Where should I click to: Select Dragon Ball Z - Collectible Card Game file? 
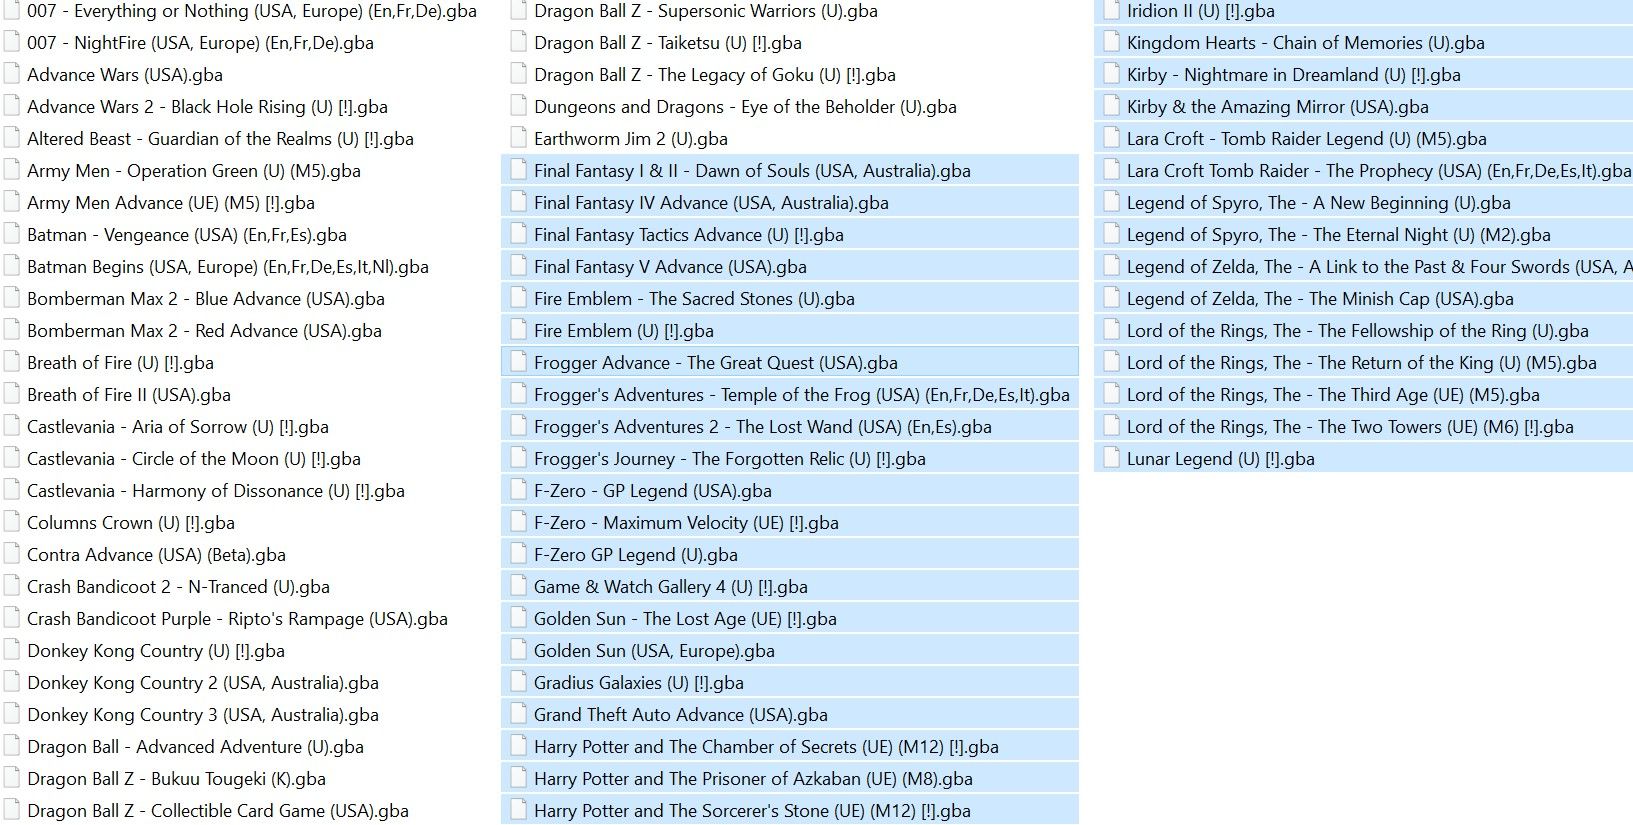(x=218, y=811)
